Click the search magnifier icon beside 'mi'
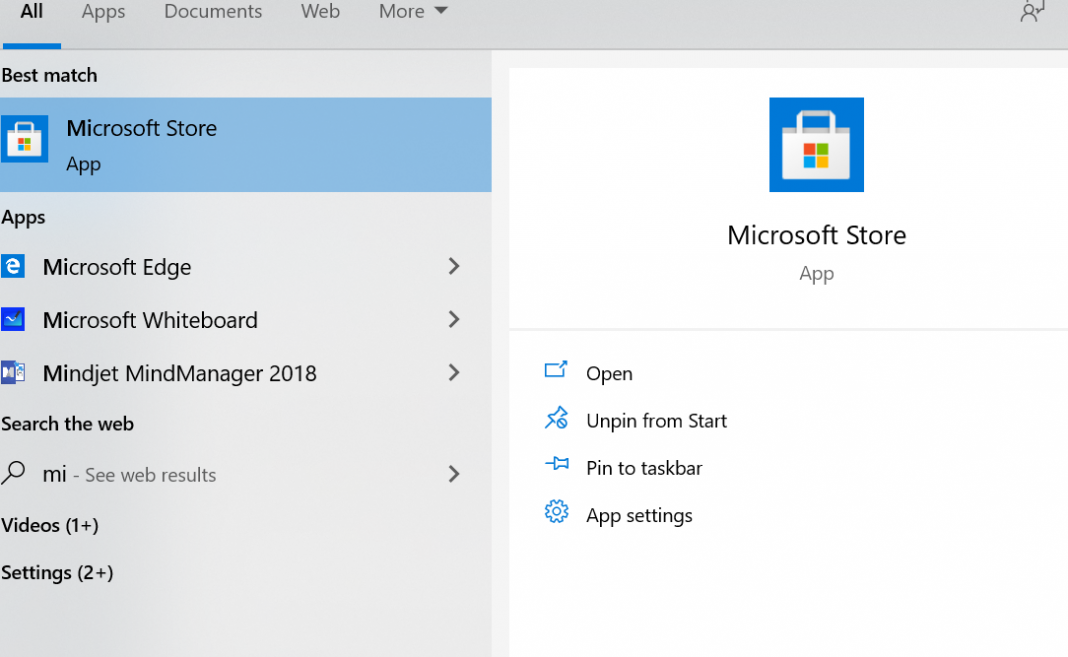Image resolution: width=1068 pixels, height=657 pixels. click(x=13, y=474)
